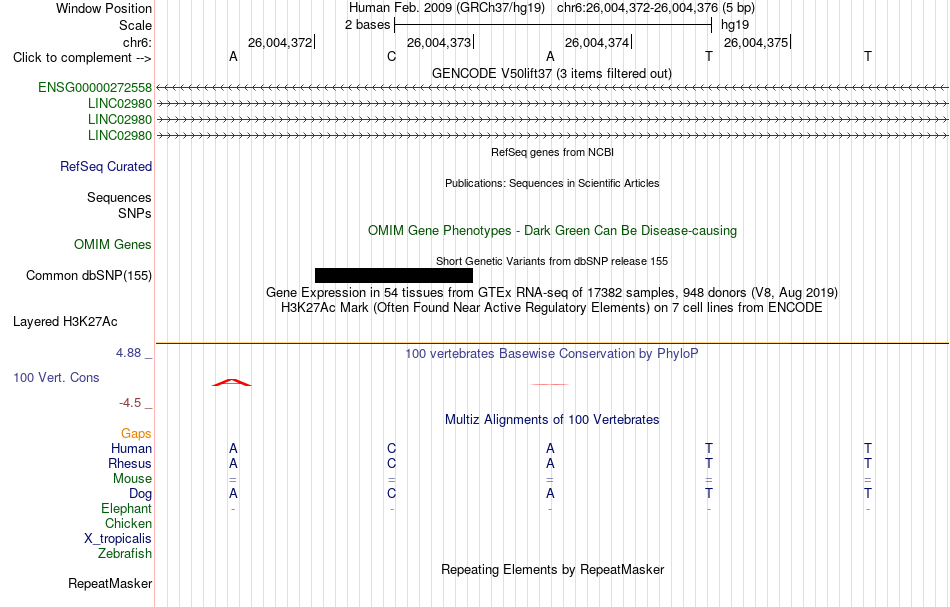950x607 pixels.
Task: Click the 'RefSeq genes from NCBI' title
Action: (552, 152)
